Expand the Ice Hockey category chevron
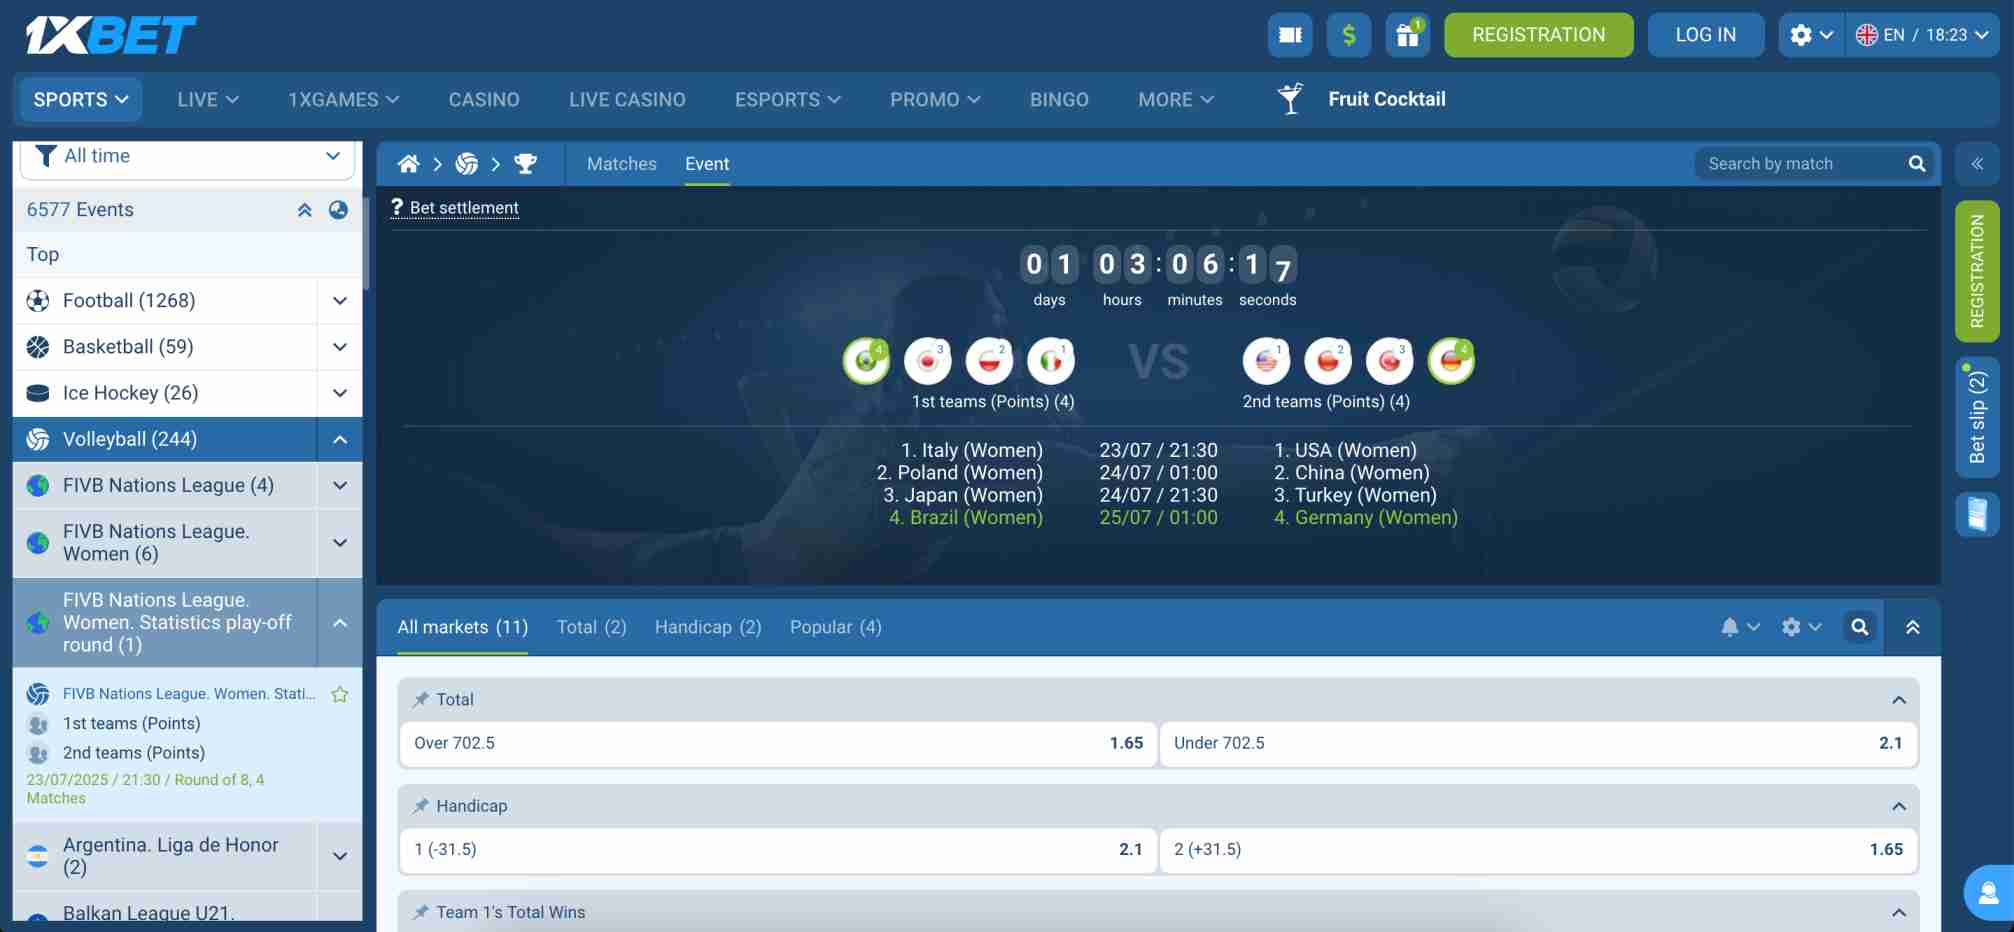 pyautogui.click(x=340, y=393)
